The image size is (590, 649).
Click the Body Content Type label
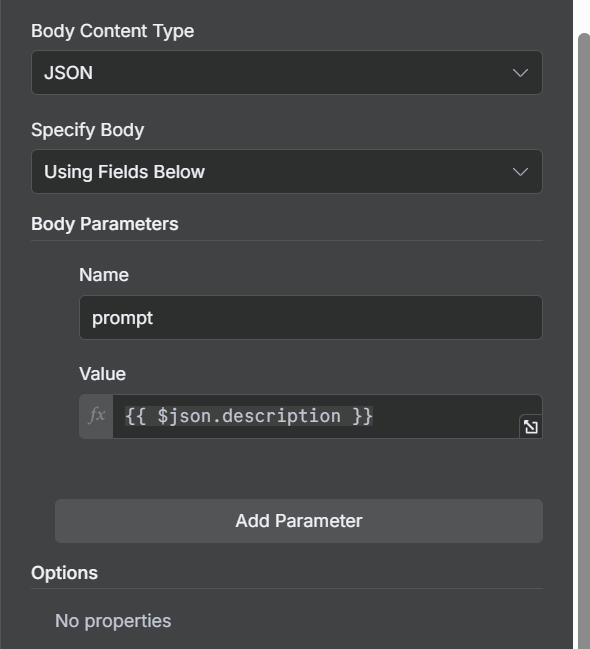point(113,31)
